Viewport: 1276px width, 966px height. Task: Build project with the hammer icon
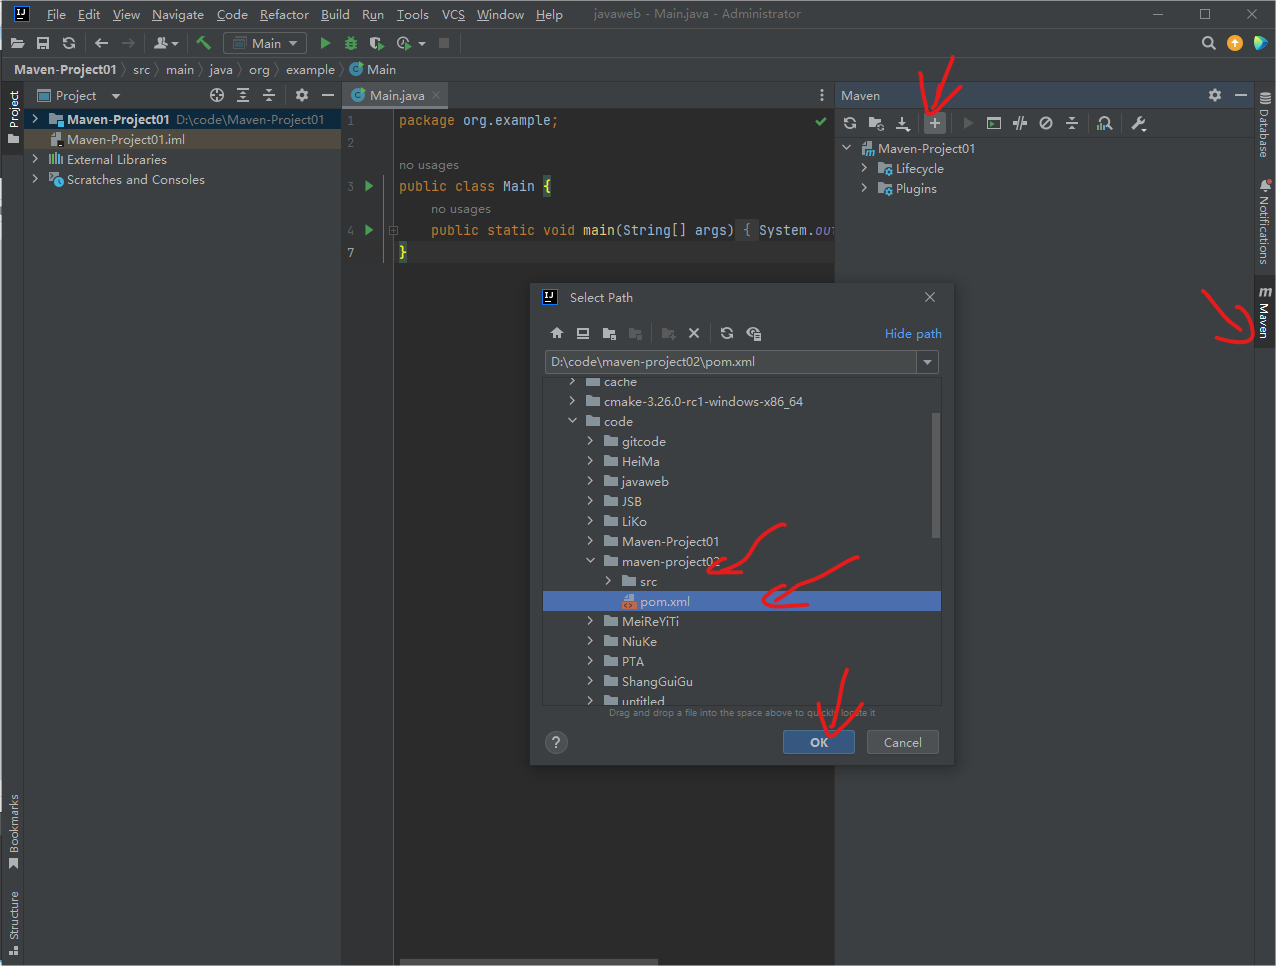(204, 43)
